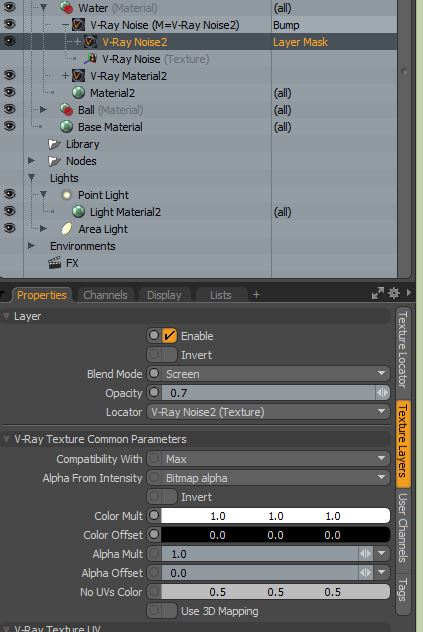The width and height of the screenshot is (423, 632).
Task: Click the Library folder icon
Action: [54, 144]
